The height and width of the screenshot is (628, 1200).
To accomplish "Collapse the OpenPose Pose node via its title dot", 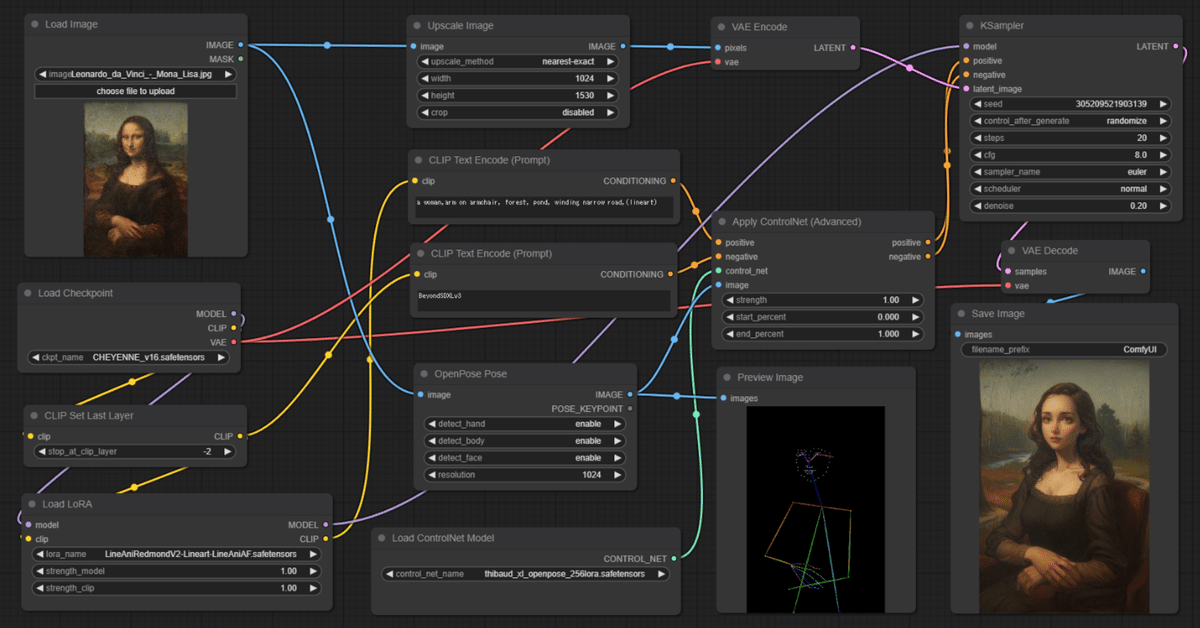I will [x=424, y=373].
